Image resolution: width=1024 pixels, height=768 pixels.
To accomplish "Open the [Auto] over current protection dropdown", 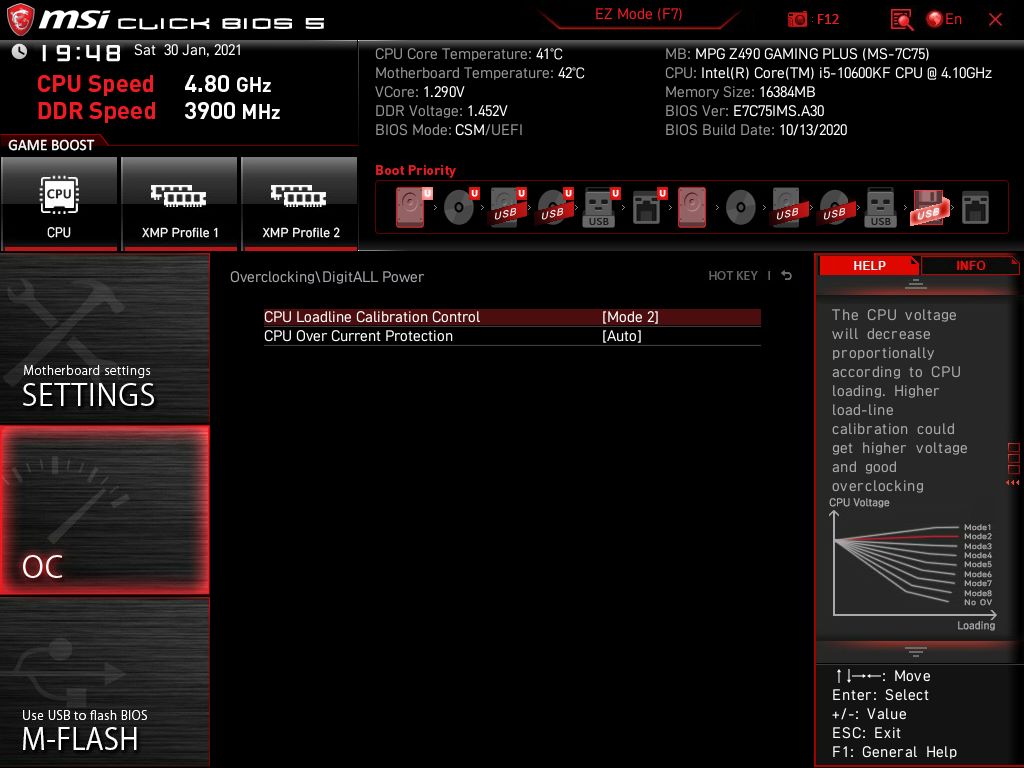I will pyautogui.click(x=622, y=336).
